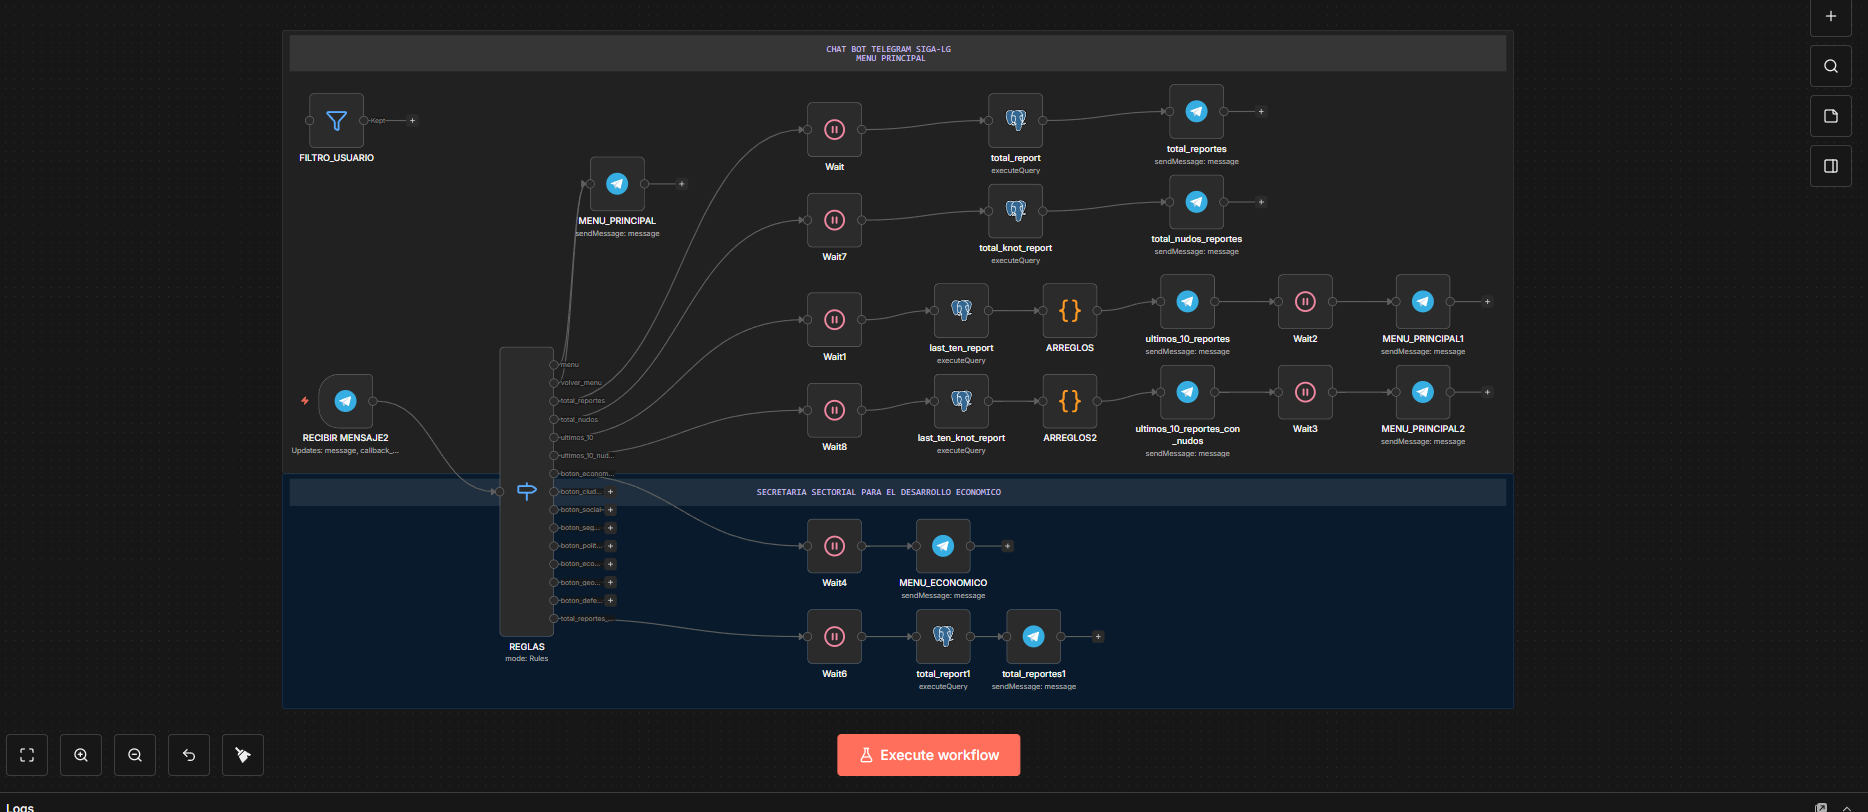This screenshot has width=1868, height=812.
Task: Add a node after the MENU_ECONOMICO output
Action: coord(1007,546)
